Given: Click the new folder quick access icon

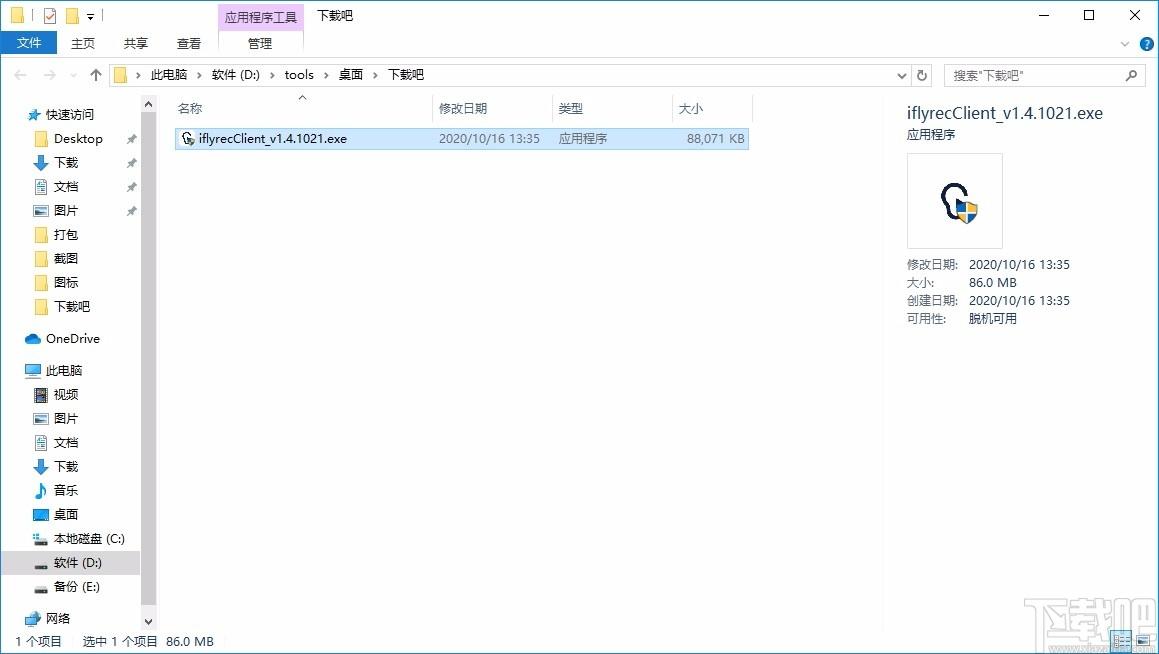Looking at the screenshot, I should (x=72, y=16).
